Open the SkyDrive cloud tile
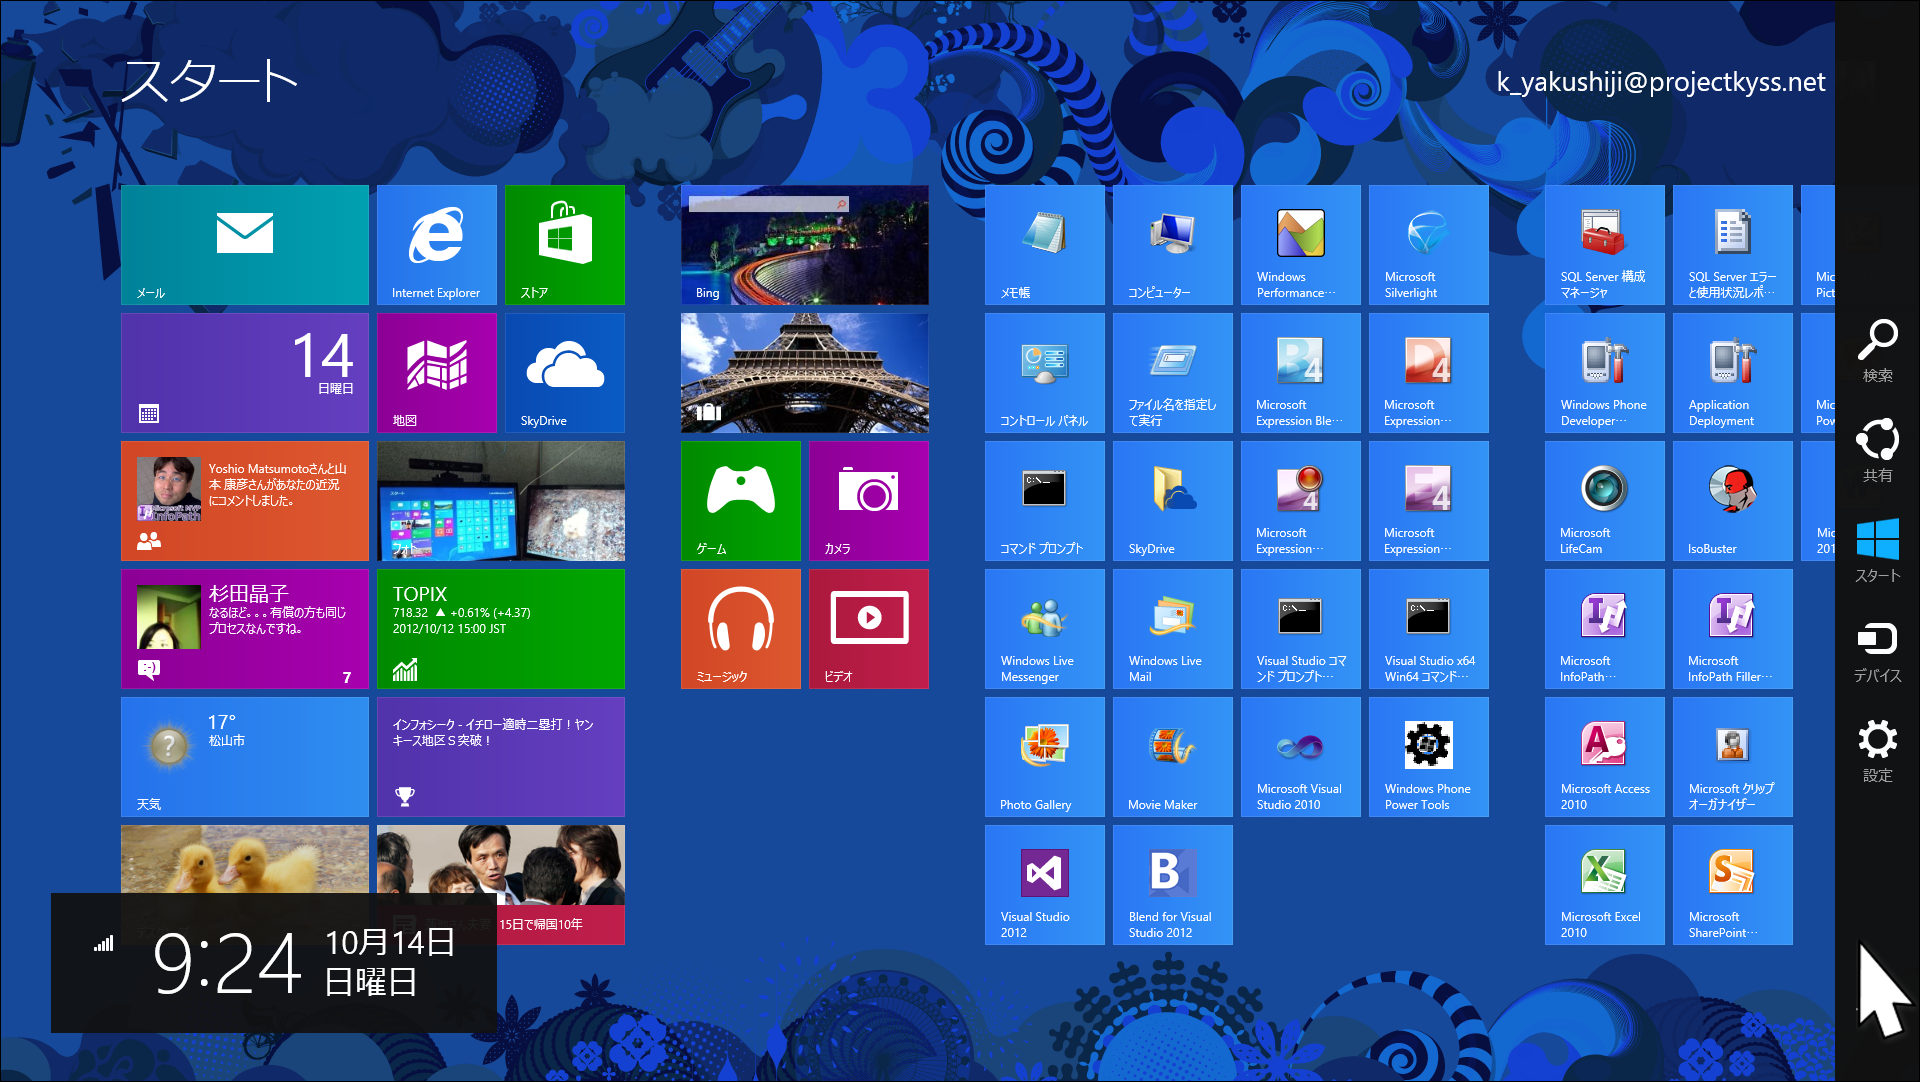This screenshot has height=1082, width=1920. pyautogui.click(x=565, y=373)
